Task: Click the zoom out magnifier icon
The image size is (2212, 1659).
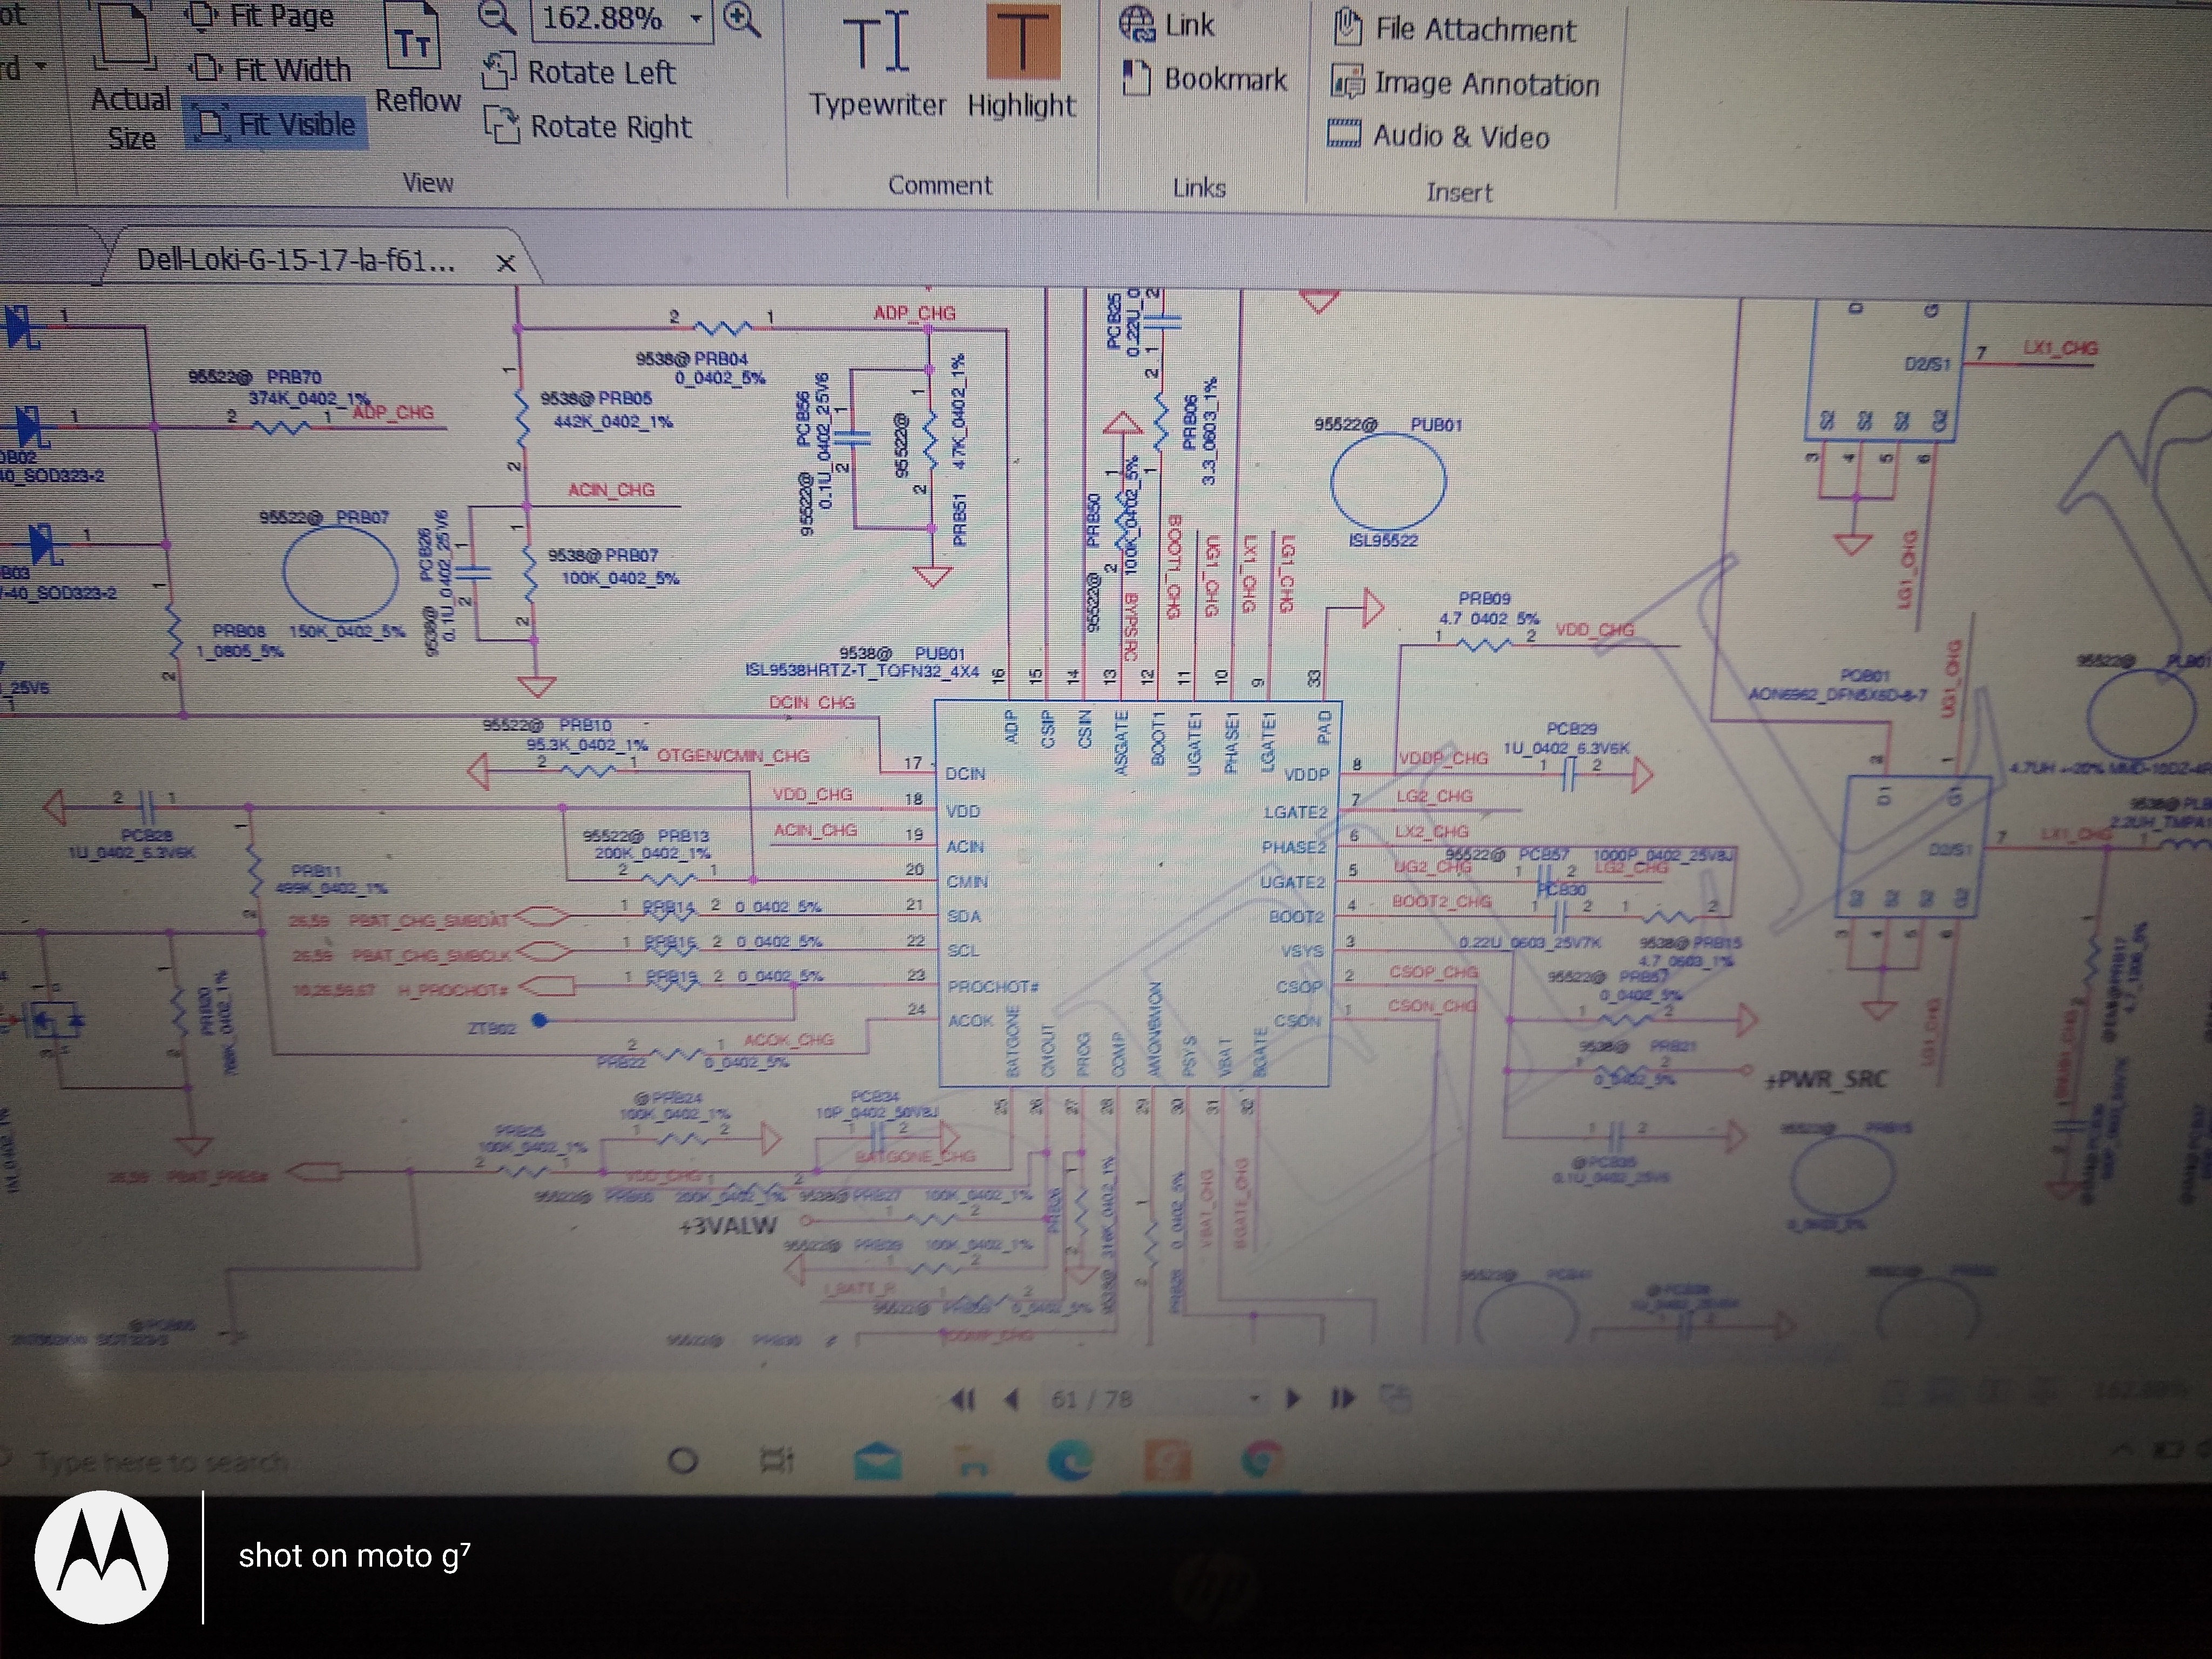Action: (497, 18)
